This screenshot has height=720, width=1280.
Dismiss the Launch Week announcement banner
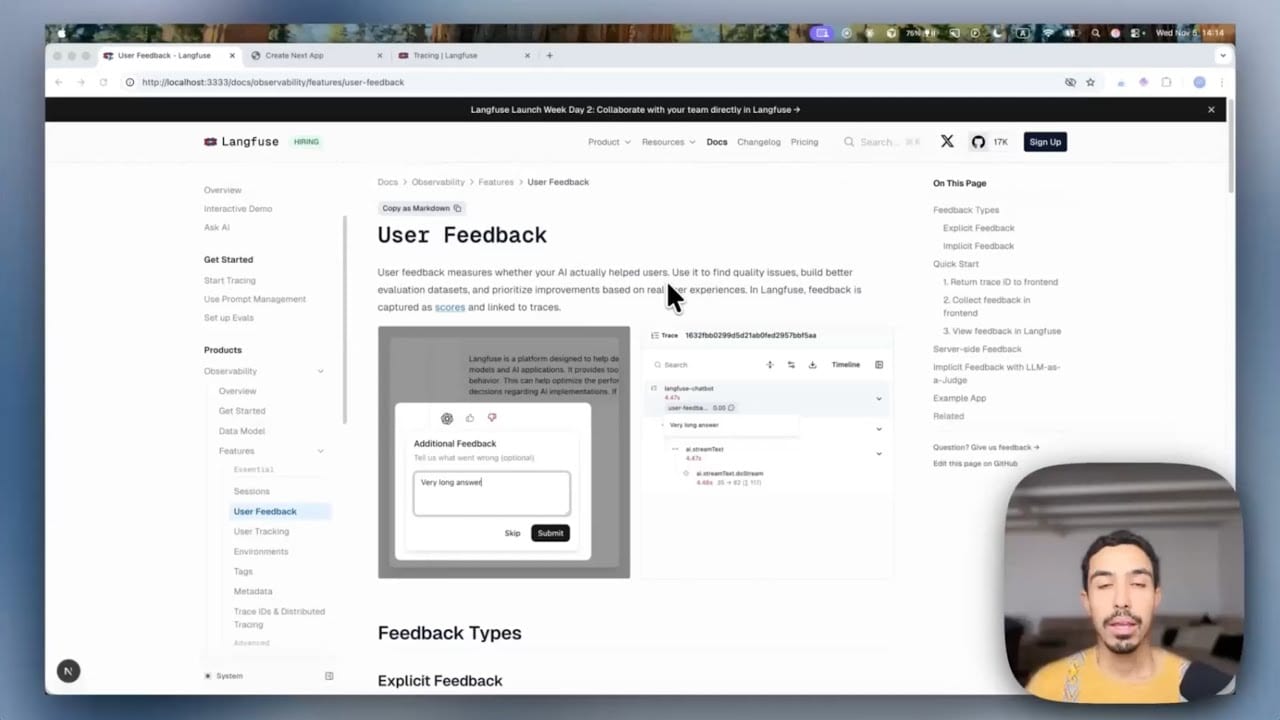[x=1211, y=110]
